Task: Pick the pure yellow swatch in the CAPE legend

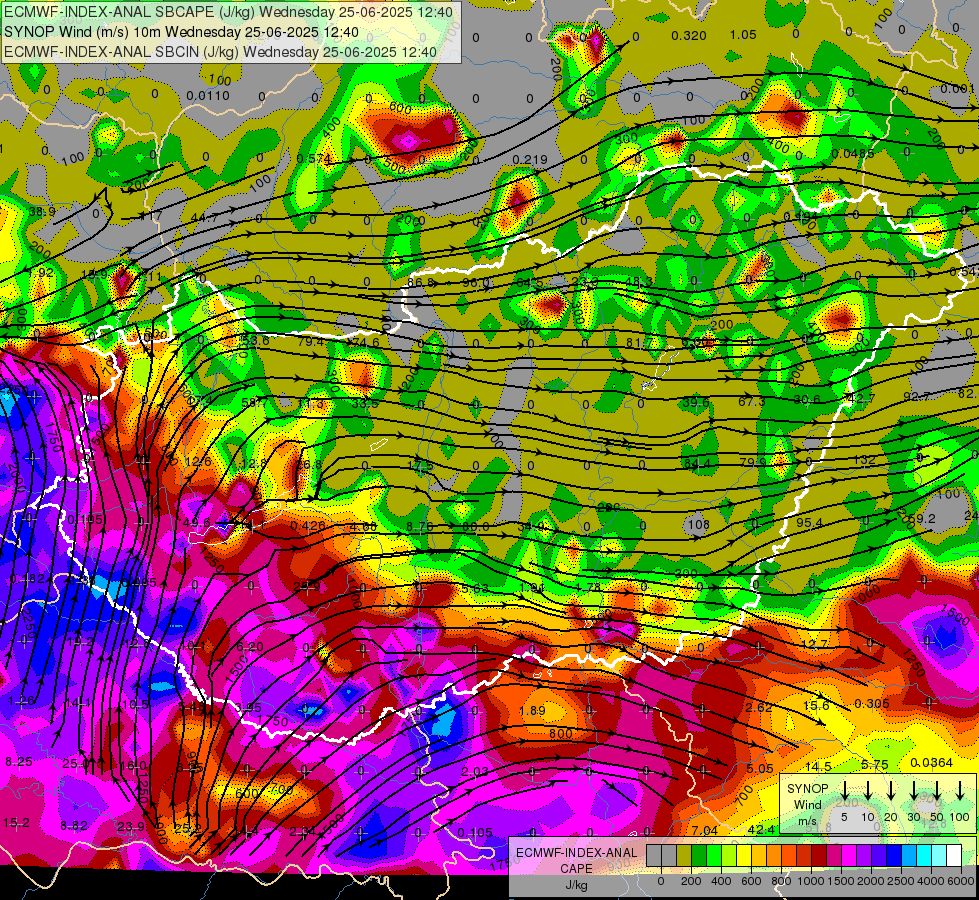Action: (x=744, y=855)
